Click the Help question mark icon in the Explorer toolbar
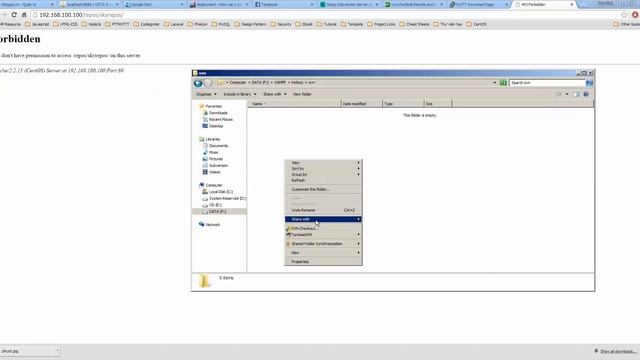640x360 pixels. (x=586, y=94)
